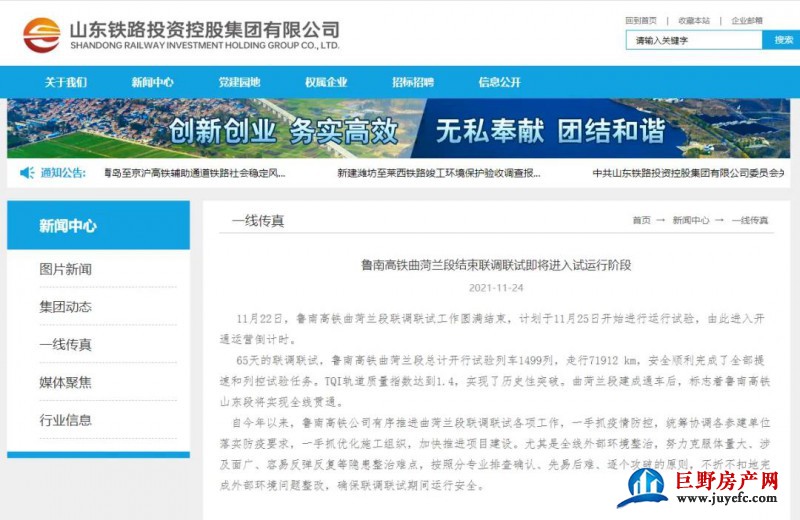Open notice about 中共山东铁路投资控股集团

pyautogui.click(x=688, y=174)
